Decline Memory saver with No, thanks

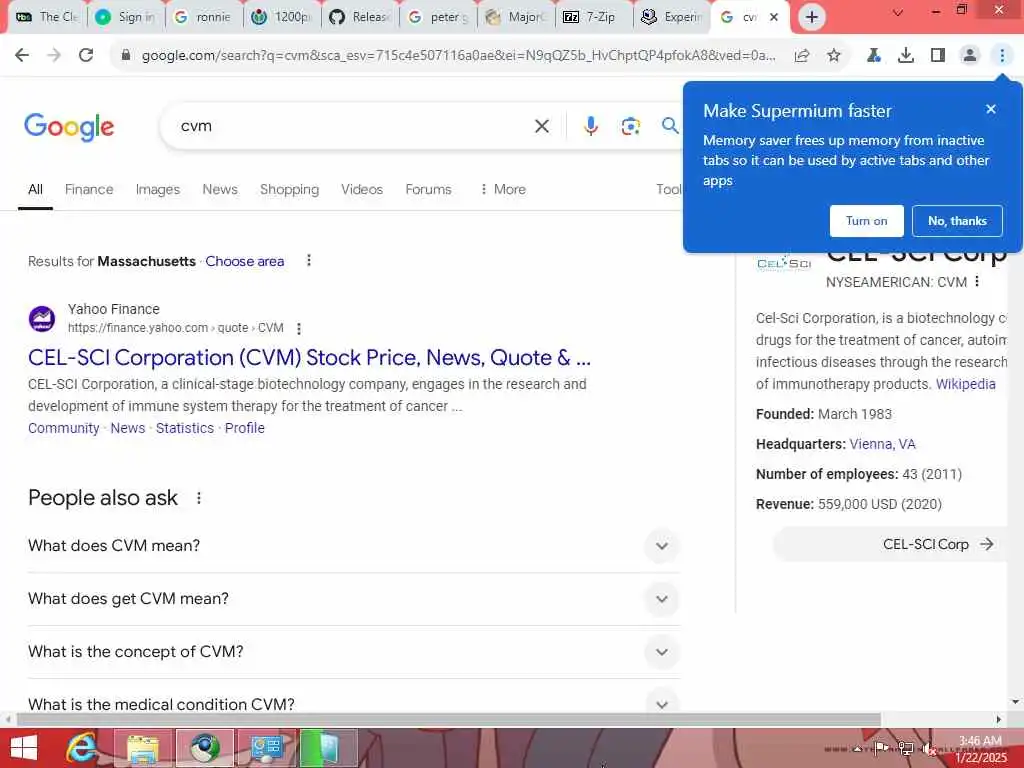tap(957, 221)
